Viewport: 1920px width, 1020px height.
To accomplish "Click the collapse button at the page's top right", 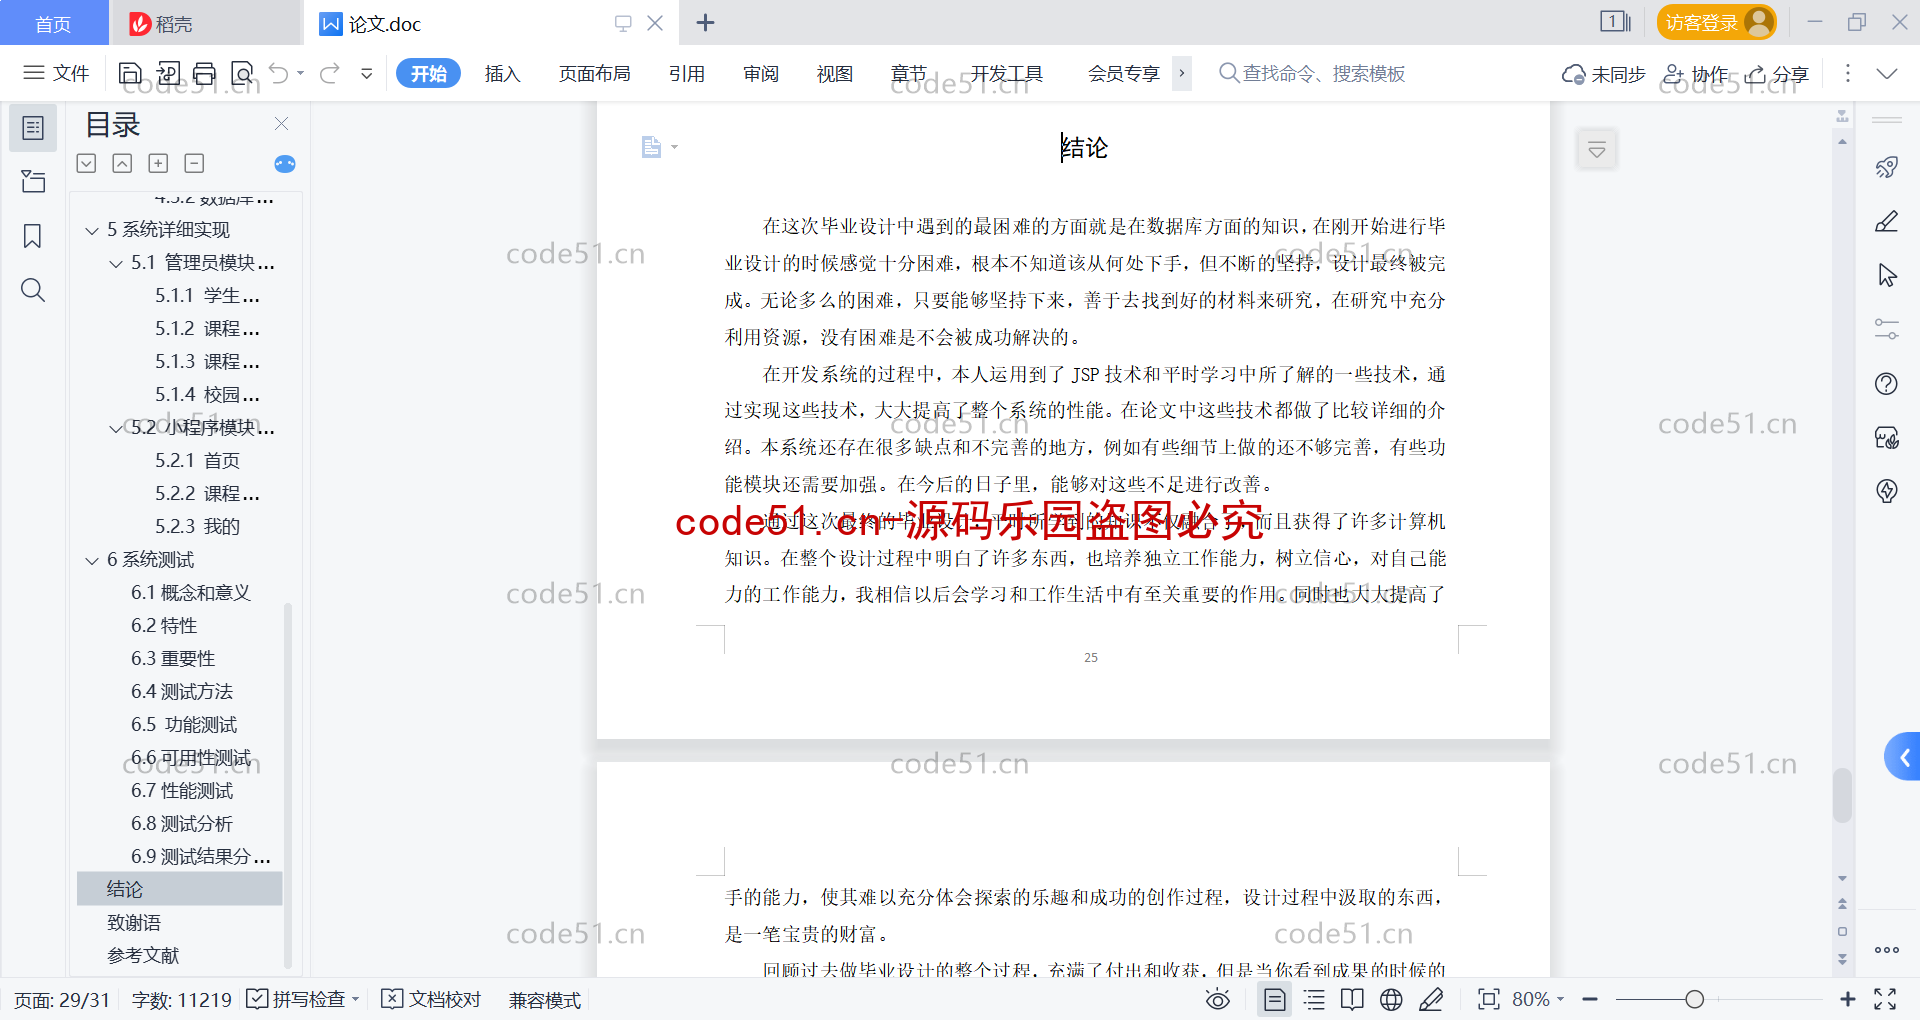I will click(x=1597, y=150).
